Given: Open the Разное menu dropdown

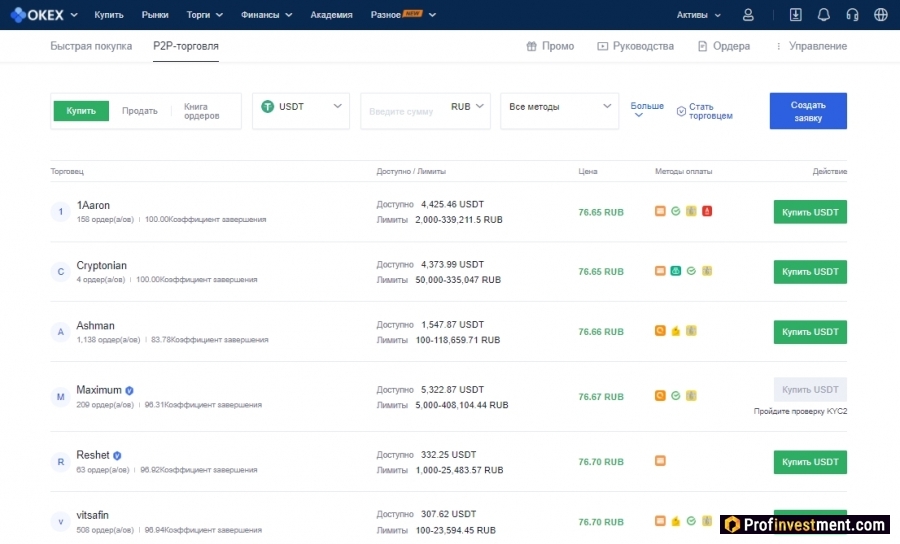Looking at the screenshot, I should coord(403,15).
